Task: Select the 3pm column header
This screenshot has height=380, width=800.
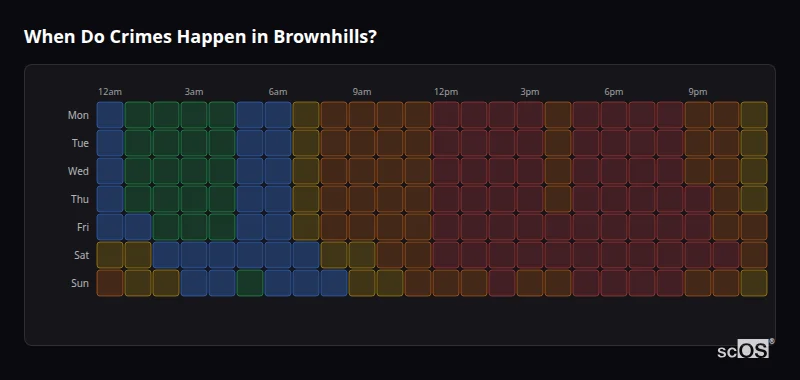Action: pyautogui.click(x=530, y=92)
